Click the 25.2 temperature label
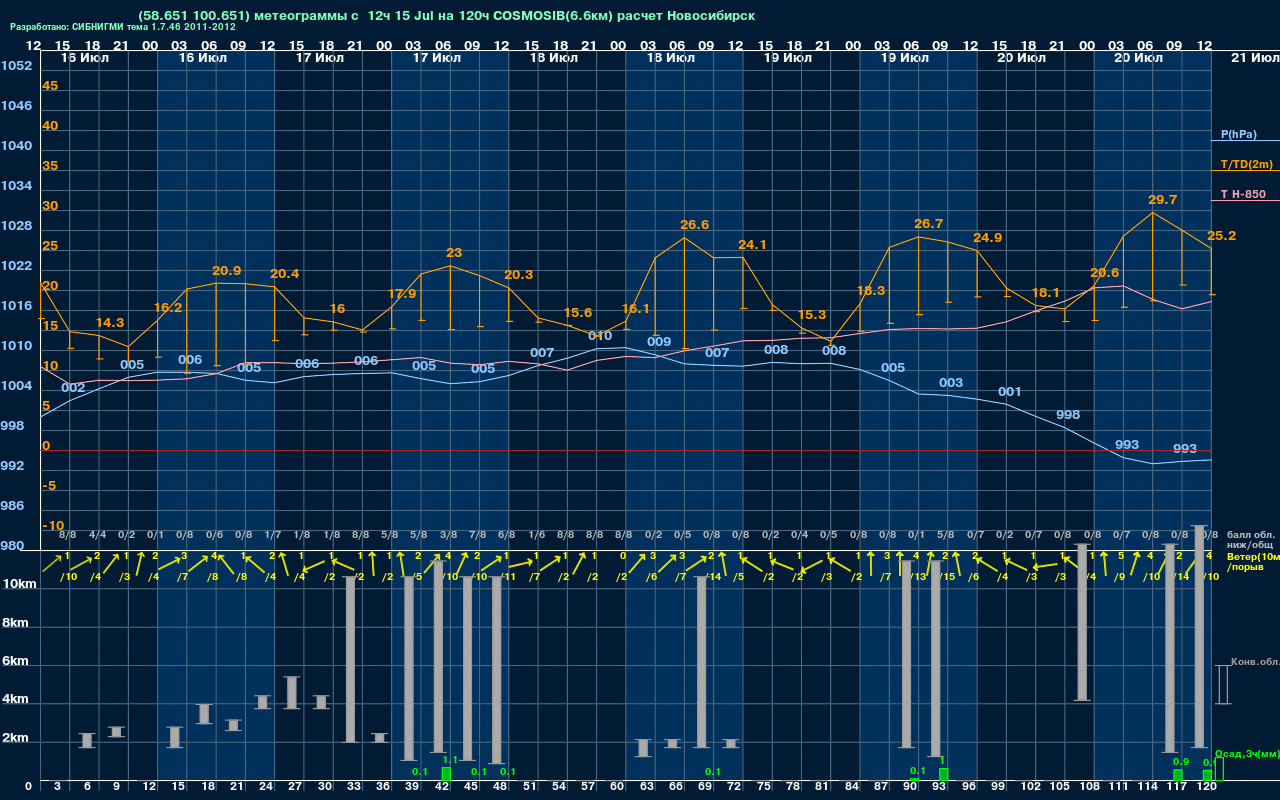1280x800 pixels. (x=1222, y=236)
